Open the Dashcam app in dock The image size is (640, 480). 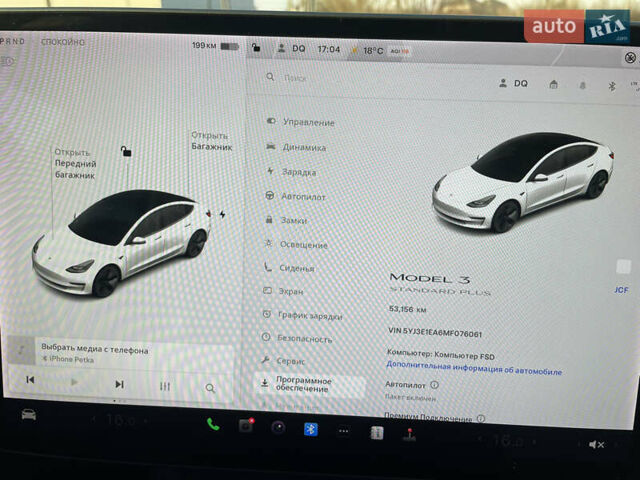click(246, 426)
